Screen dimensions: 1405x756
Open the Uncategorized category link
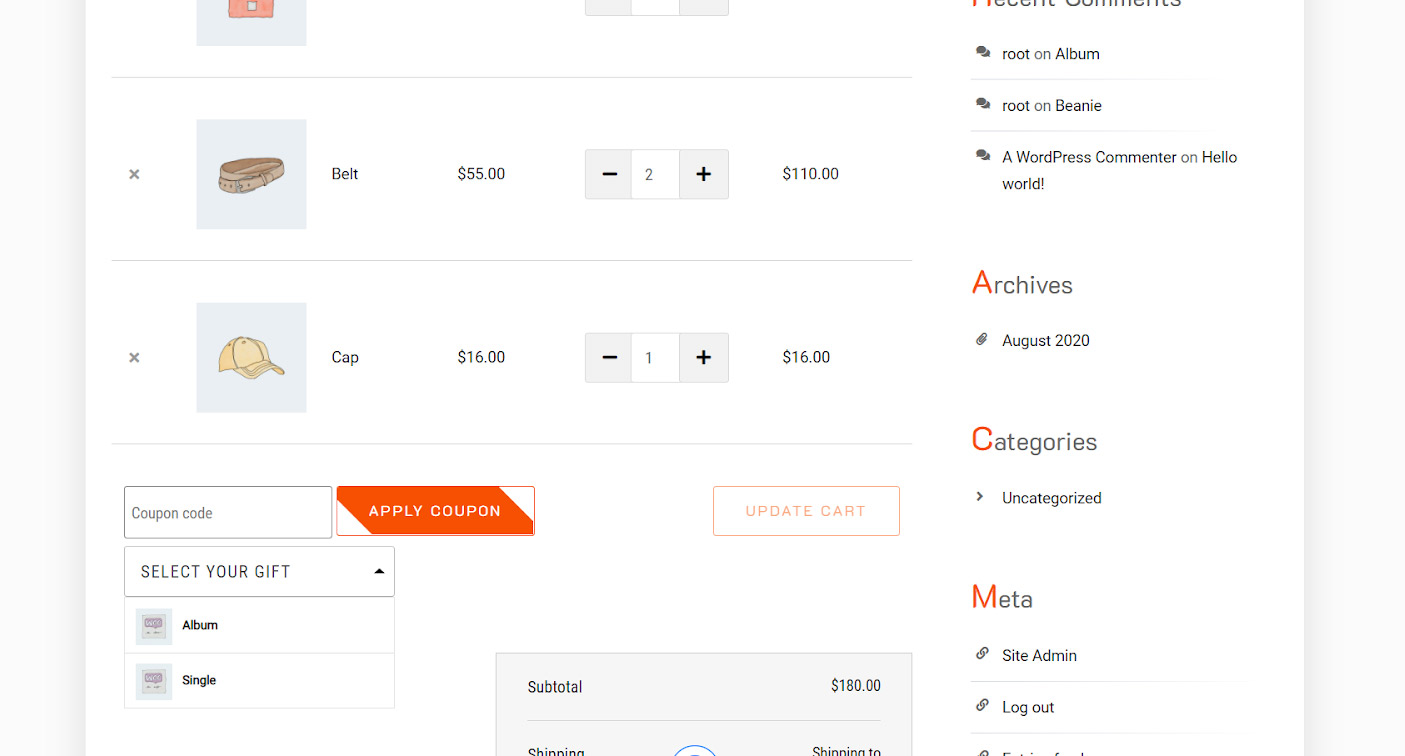click(x=1051, y=498)
